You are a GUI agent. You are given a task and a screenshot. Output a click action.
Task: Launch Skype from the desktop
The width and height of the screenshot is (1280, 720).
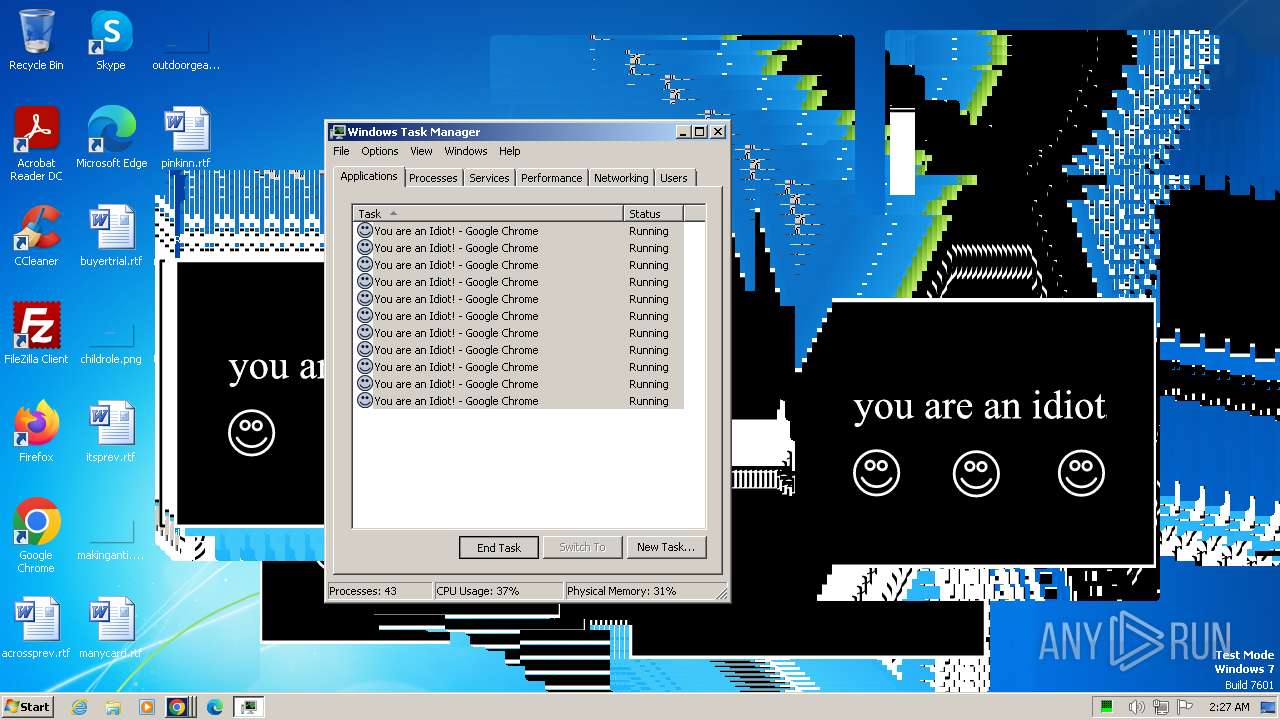110,41
